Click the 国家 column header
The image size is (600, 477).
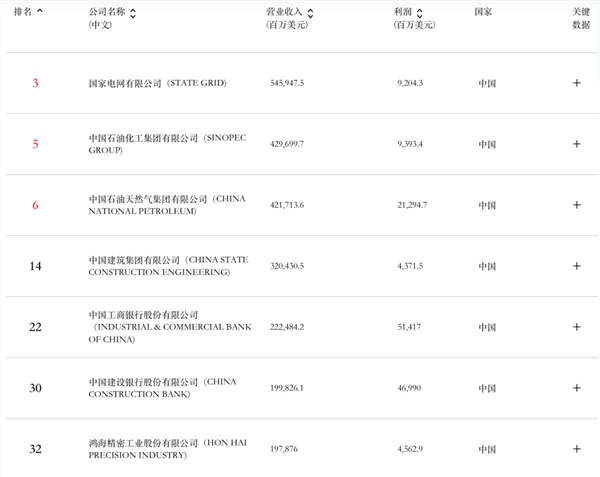[483, 12]
